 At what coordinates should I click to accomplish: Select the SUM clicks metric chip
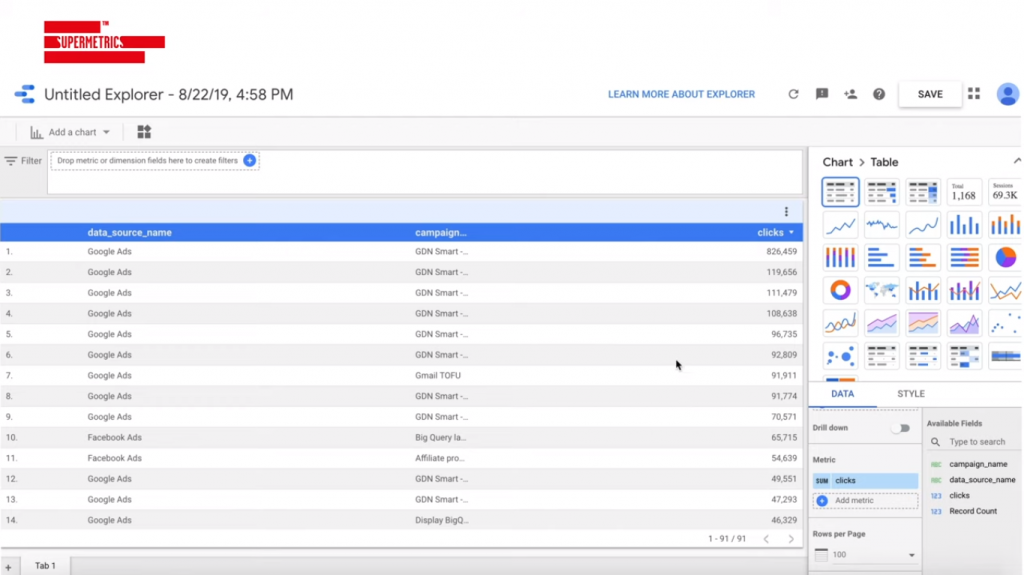(x=865, y=480)
